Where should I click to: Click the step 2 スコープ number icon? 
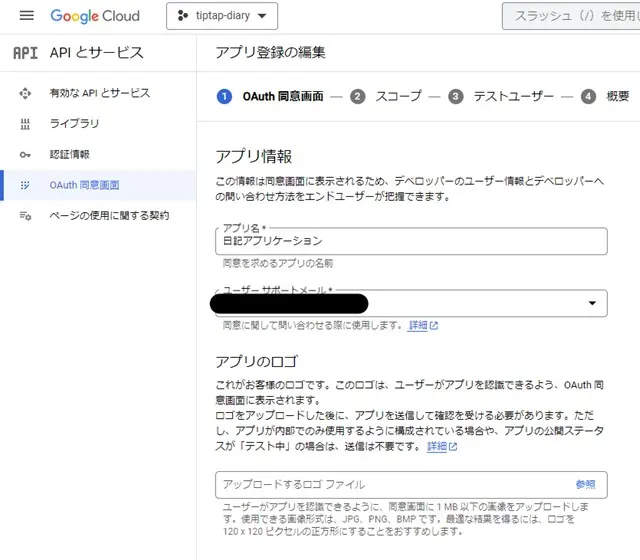pyautogui.click(x=358, y=96)
